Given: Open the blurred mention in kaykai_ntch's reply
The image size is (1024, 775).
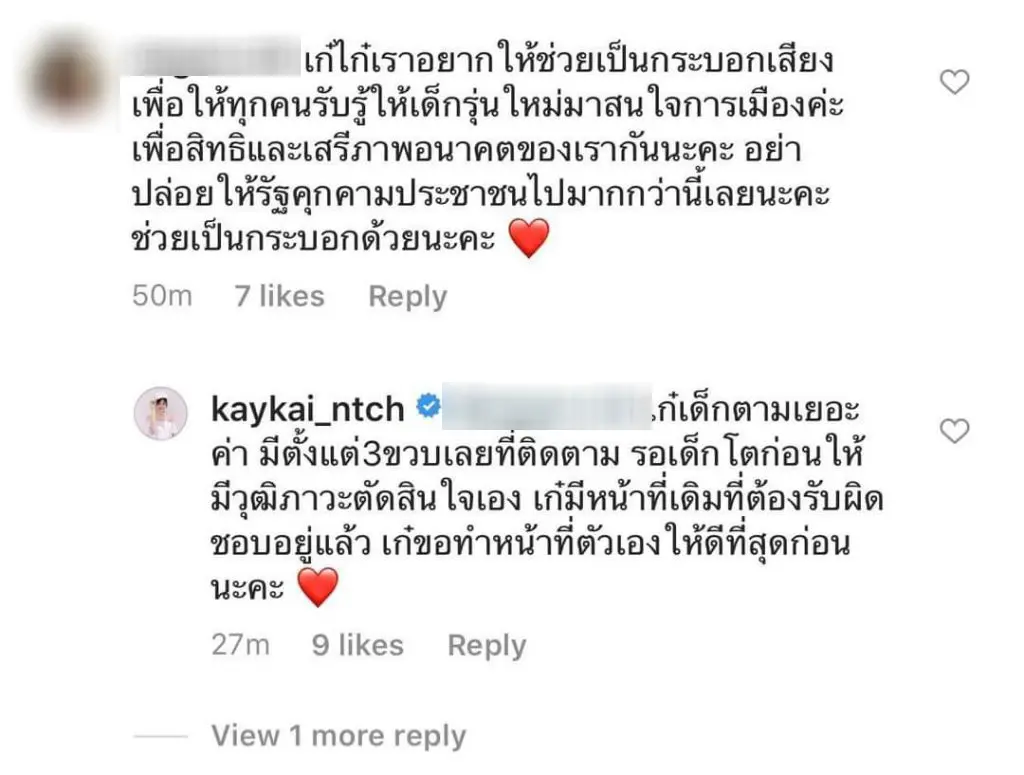Looking at the screenshot, I should click(x=547, y=406).
